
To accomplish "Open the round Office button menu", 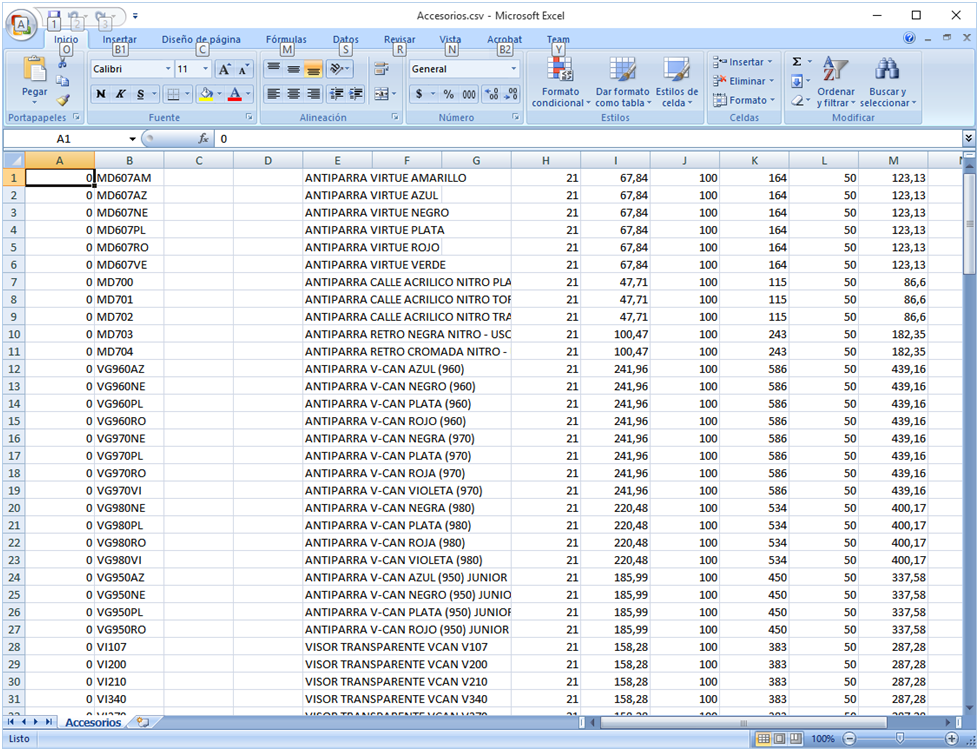I will (21, 25).
